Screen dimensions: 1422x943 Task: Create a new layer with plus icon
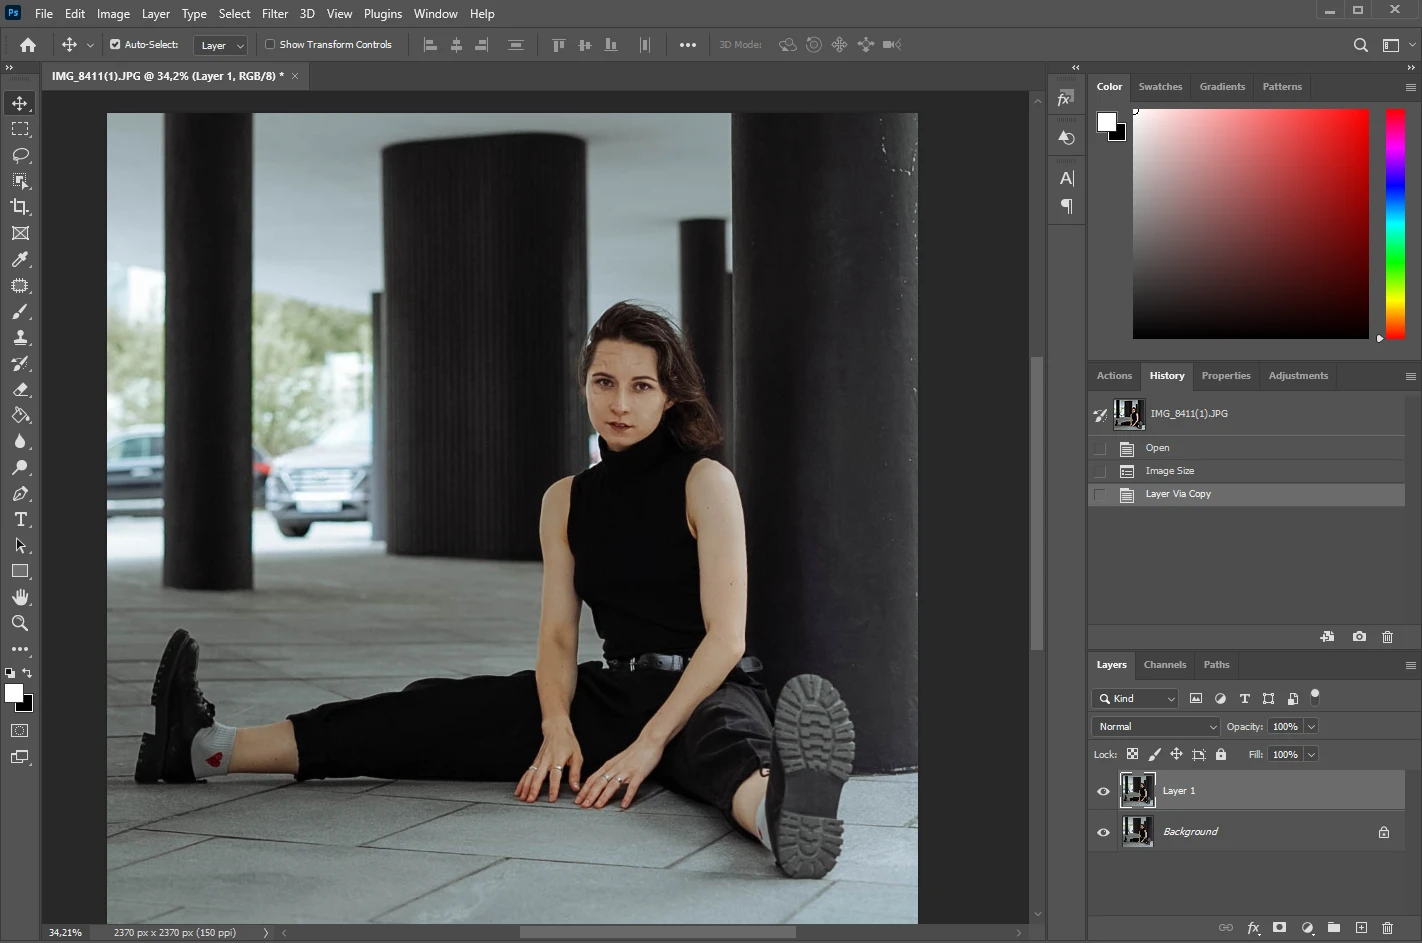(1361, 928)
